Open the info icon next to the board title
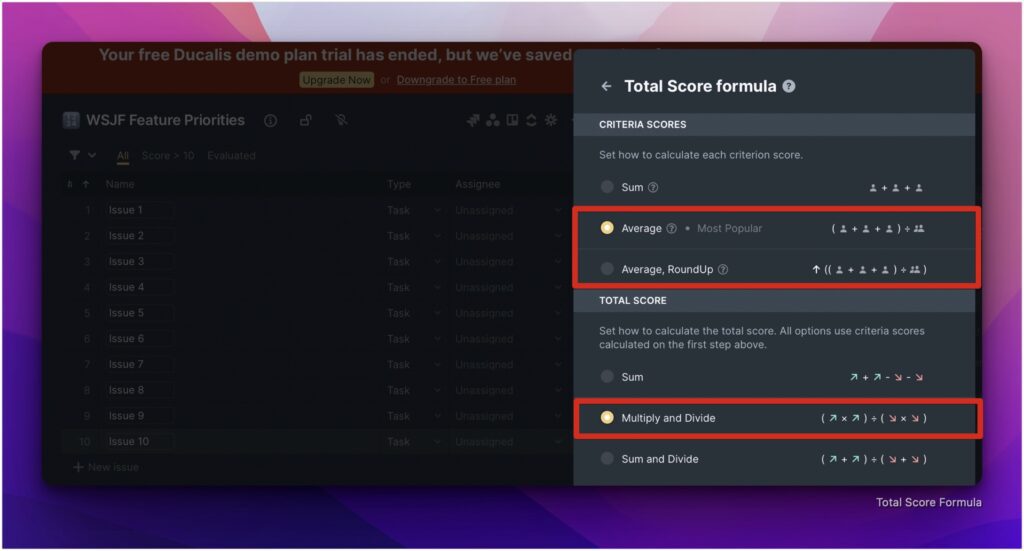 (x=270, y=121)
